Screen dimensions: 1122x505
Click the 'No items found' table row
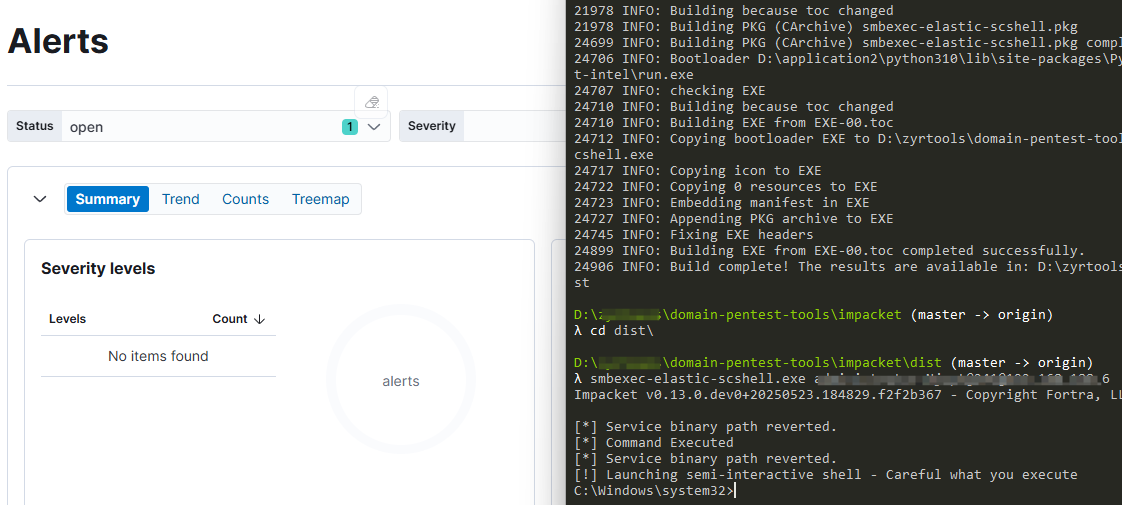click(158, 356)
